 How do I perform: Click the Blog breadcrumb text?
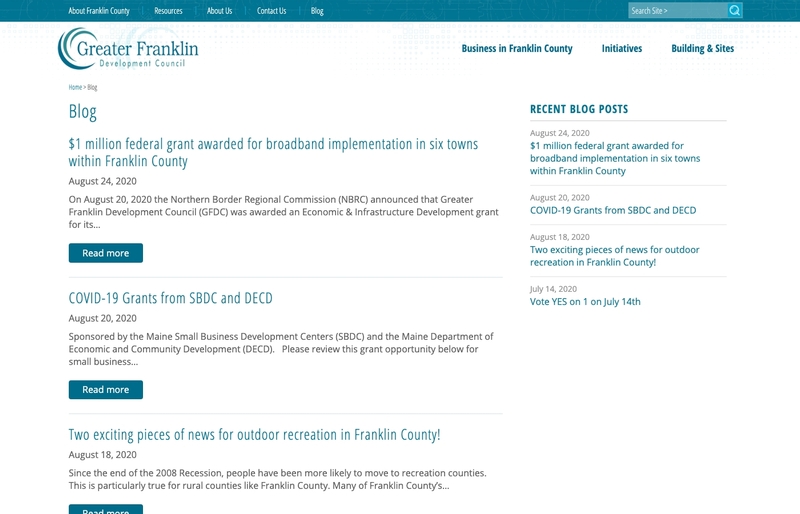click(92, 87)
